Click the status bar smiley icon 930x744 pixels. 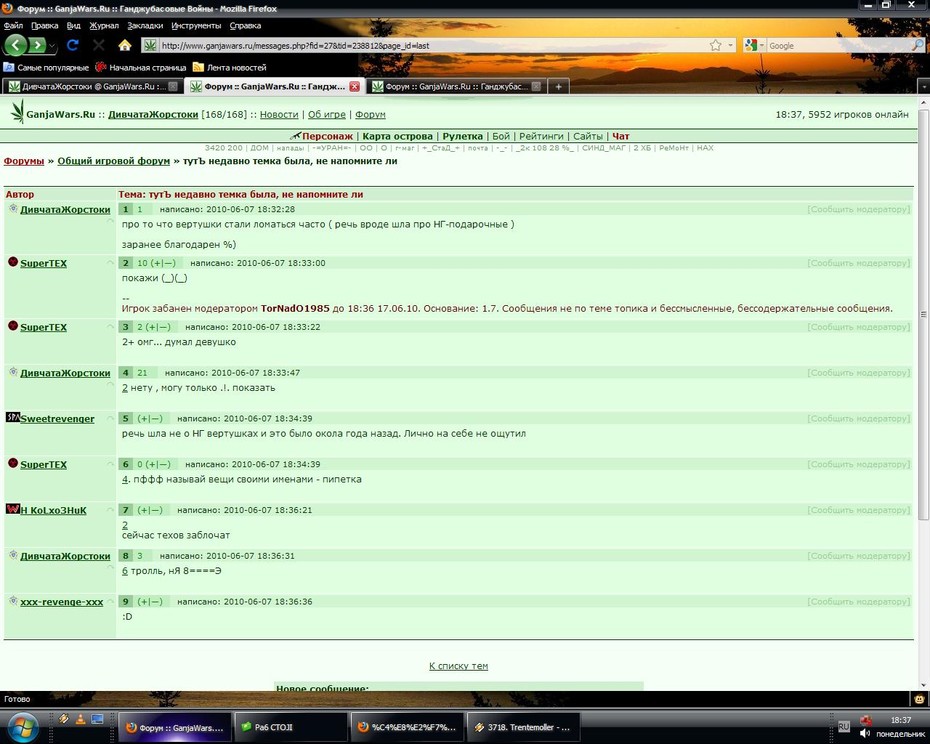point(921,699)
